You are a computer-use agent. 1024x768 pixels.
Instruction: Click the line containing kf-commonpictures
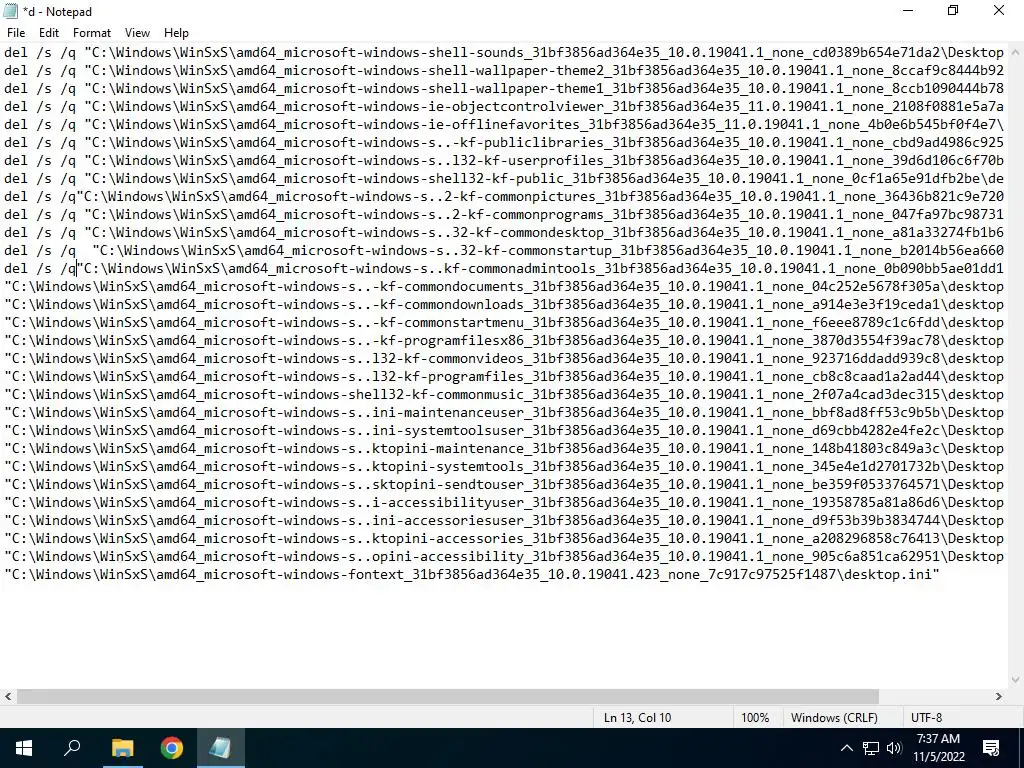(504, 197)
